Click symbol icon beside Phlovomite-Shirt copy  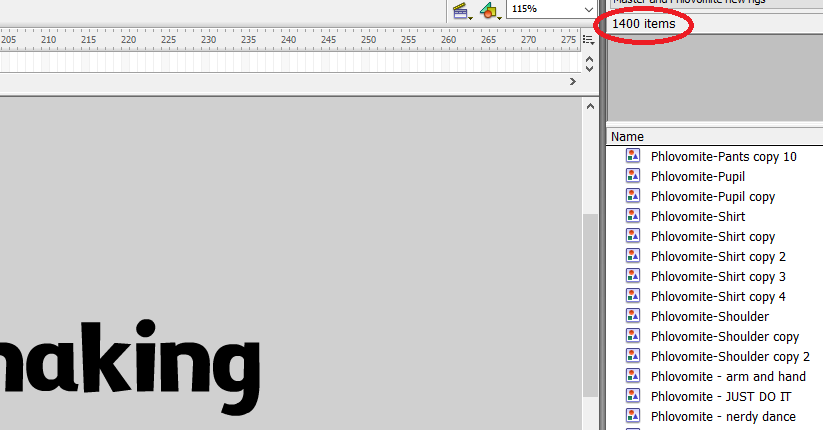[x=633, y=235]
